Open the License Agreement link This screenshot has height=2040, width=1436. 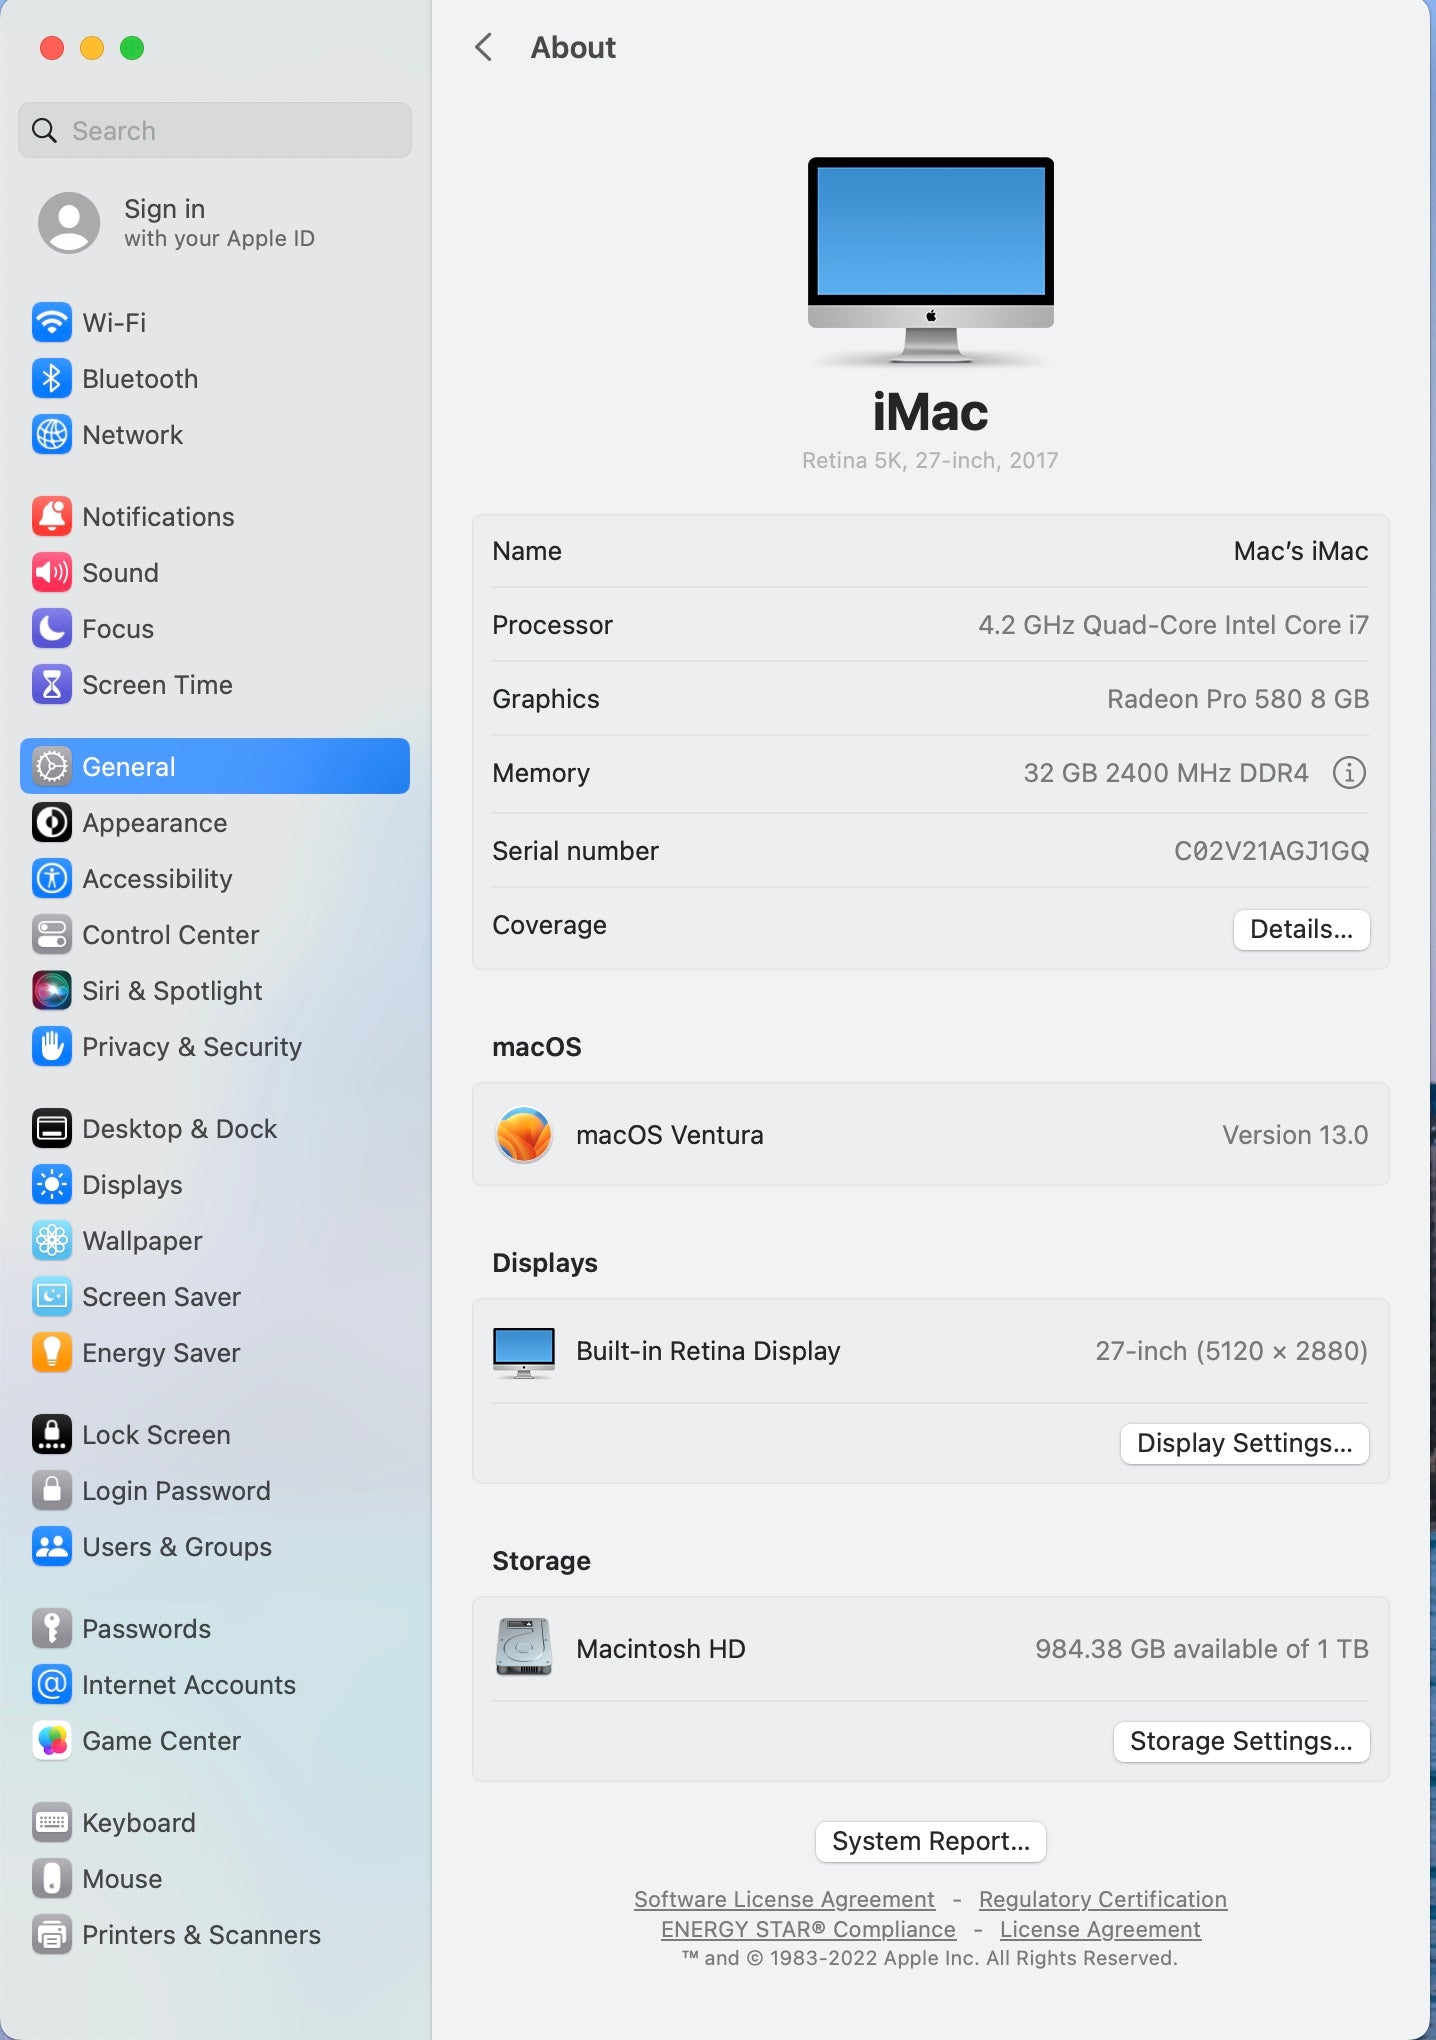(1100, 1929)
